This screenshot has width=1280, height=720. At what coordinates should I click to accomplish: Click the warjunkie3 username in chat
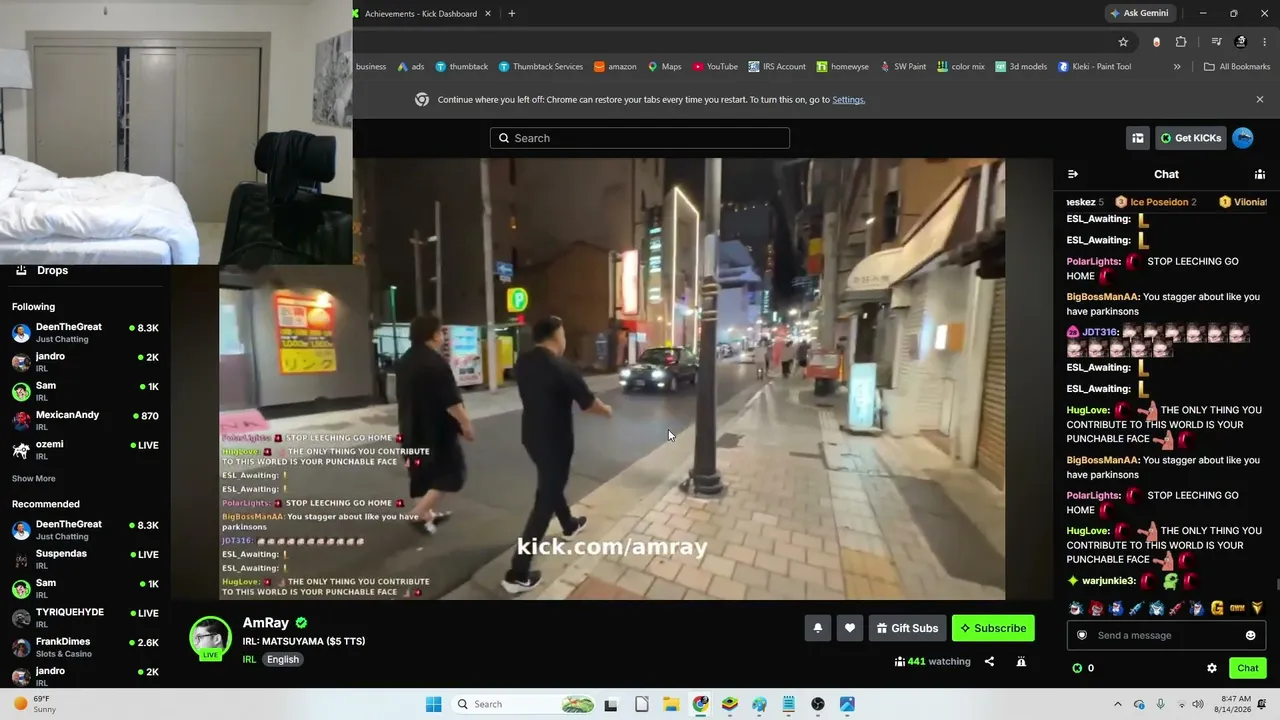click(1109, 581)
